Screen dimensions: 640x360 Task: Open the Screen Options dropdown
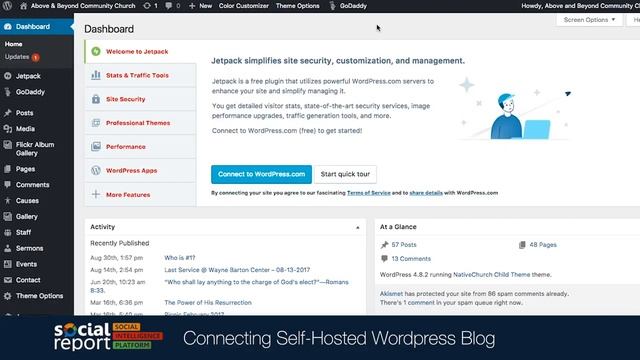589,20
